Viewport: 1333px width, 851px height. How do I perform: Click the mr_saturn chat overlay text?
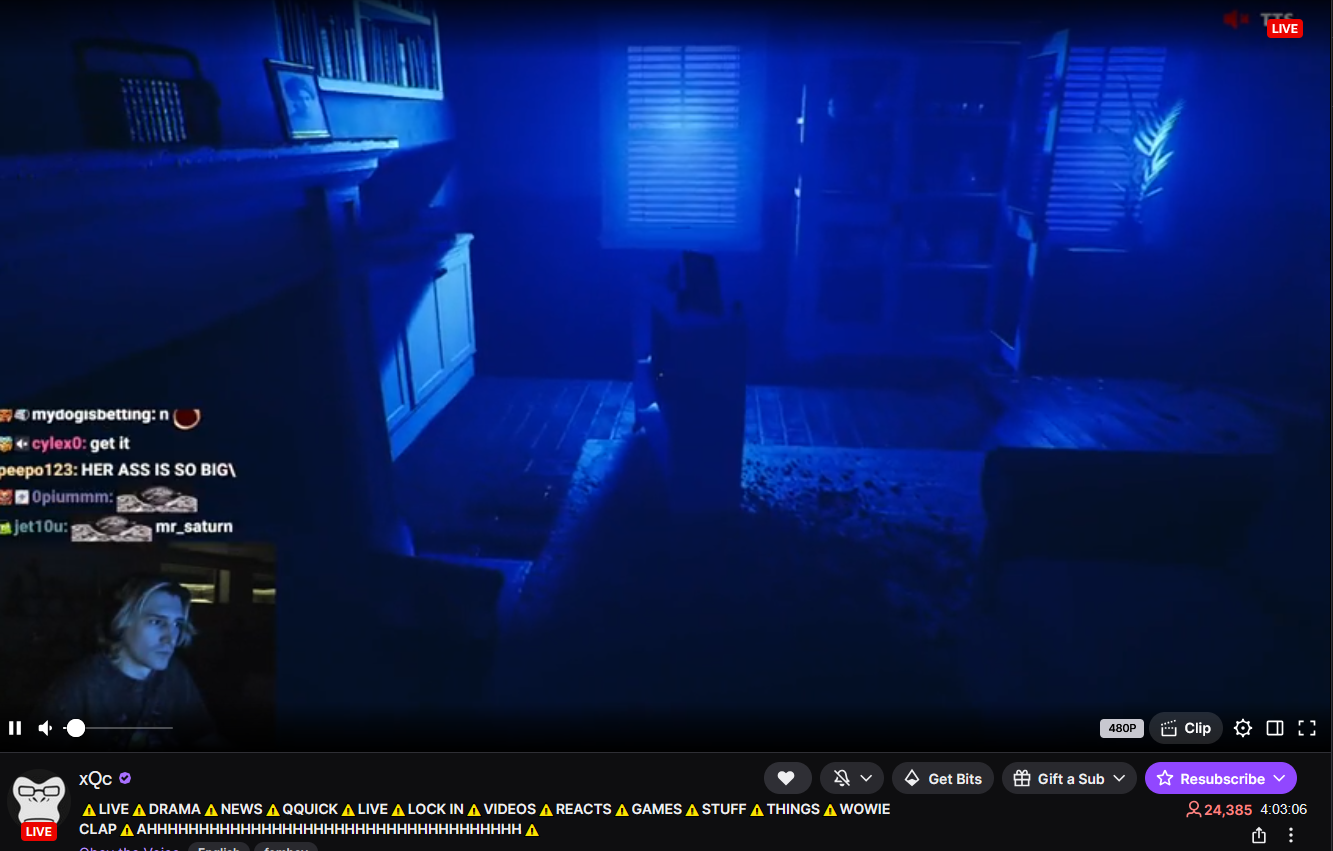tap(194, 527)
